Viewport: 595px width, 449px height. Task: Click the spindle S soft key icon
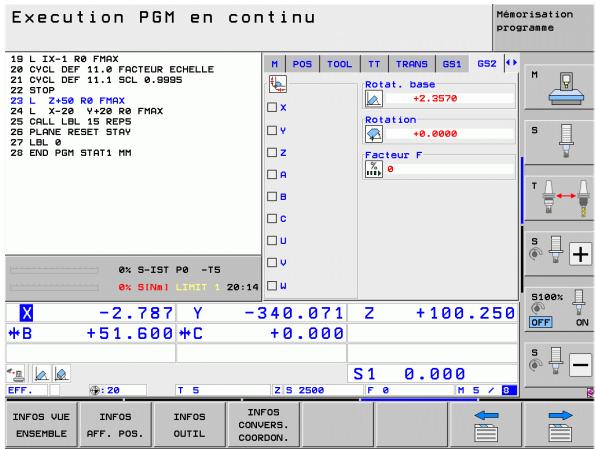[566, 140]
